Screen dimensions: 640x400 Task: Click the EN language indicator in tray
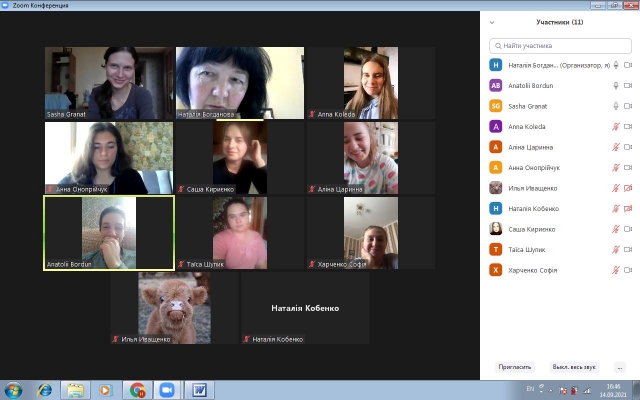coord(530,389)
